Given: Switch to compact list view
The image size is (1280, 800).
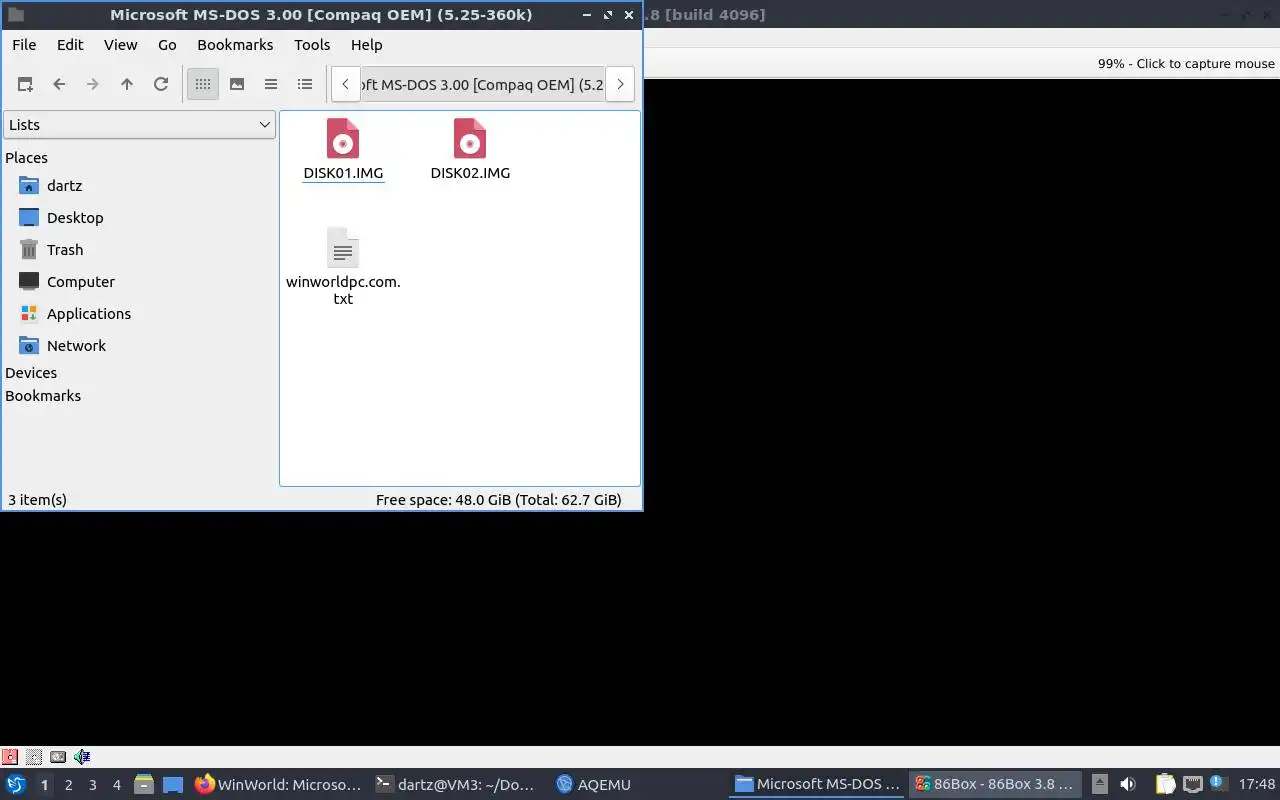Looking at the screenshot, I should click(271, 84).
